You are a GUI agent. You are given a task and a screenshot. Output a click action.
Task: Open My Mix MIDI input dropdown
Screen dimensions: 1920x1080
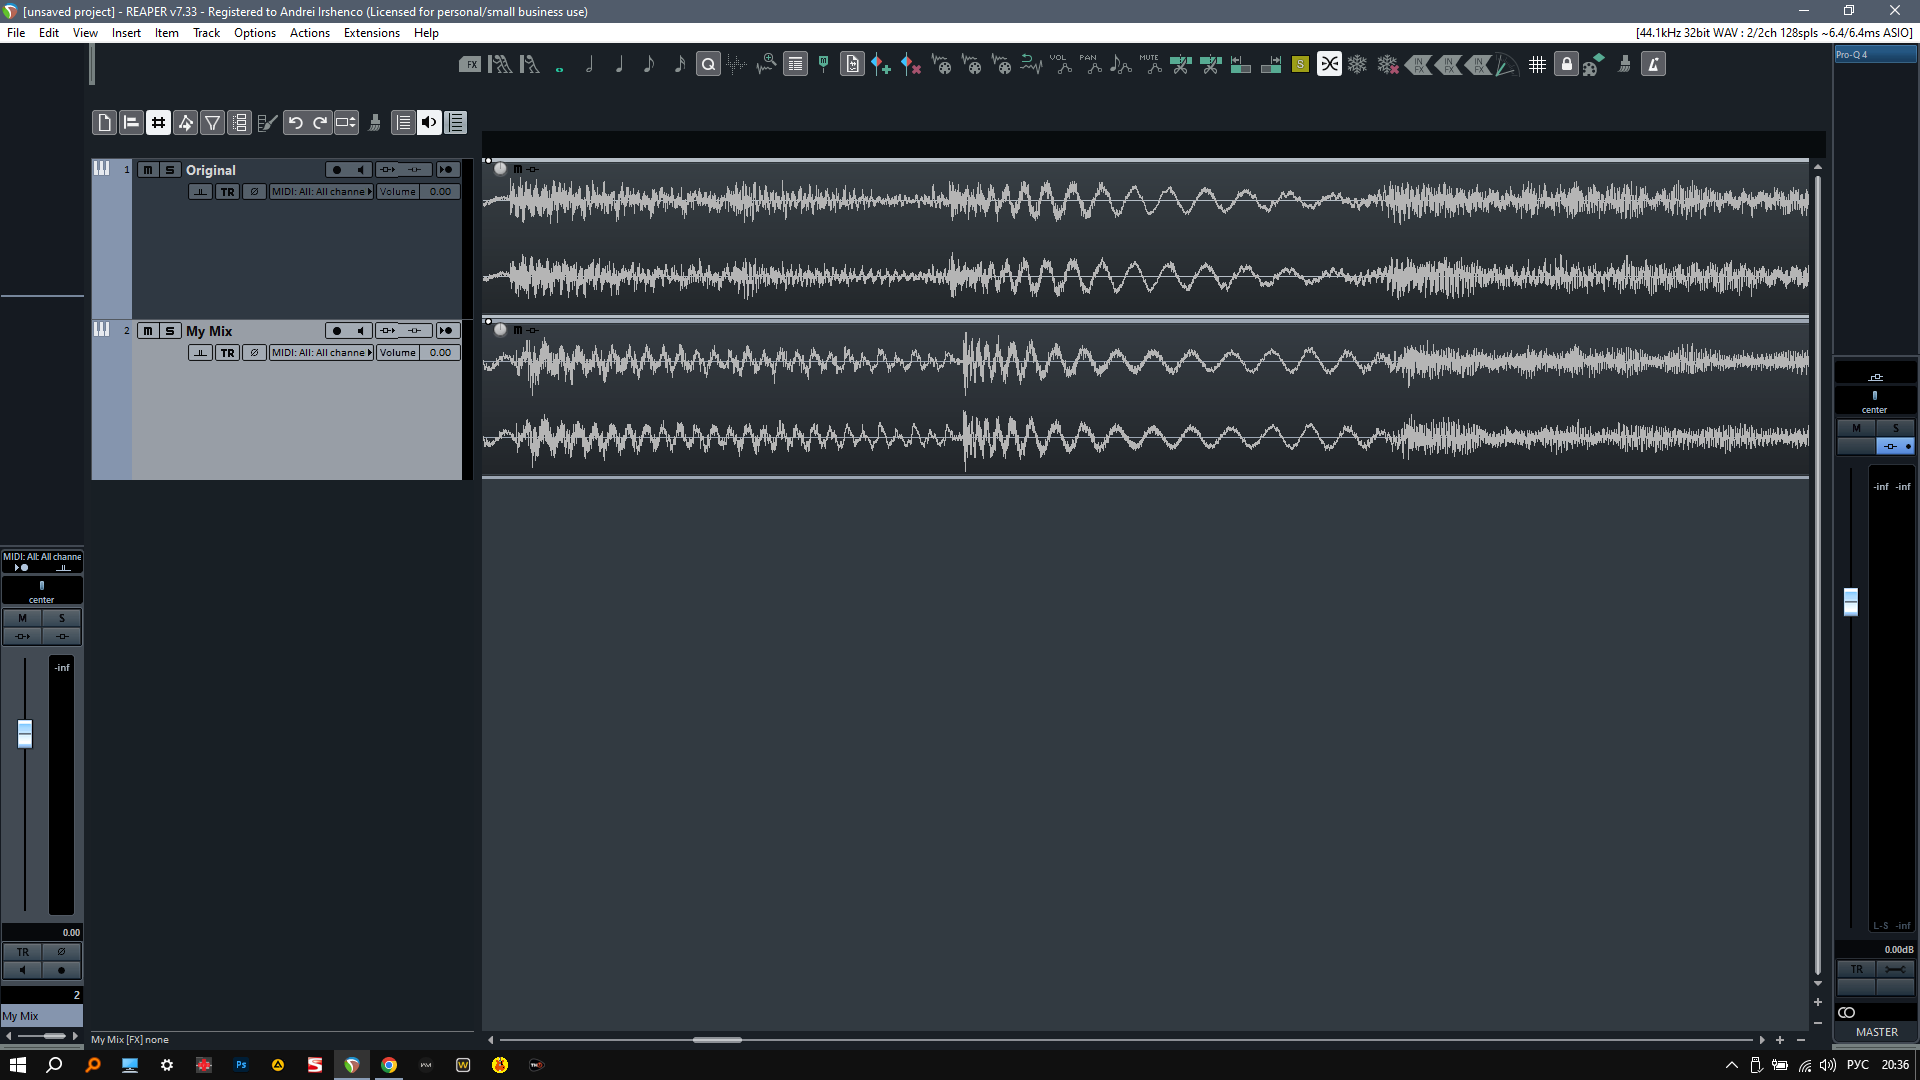coord(321,353)
